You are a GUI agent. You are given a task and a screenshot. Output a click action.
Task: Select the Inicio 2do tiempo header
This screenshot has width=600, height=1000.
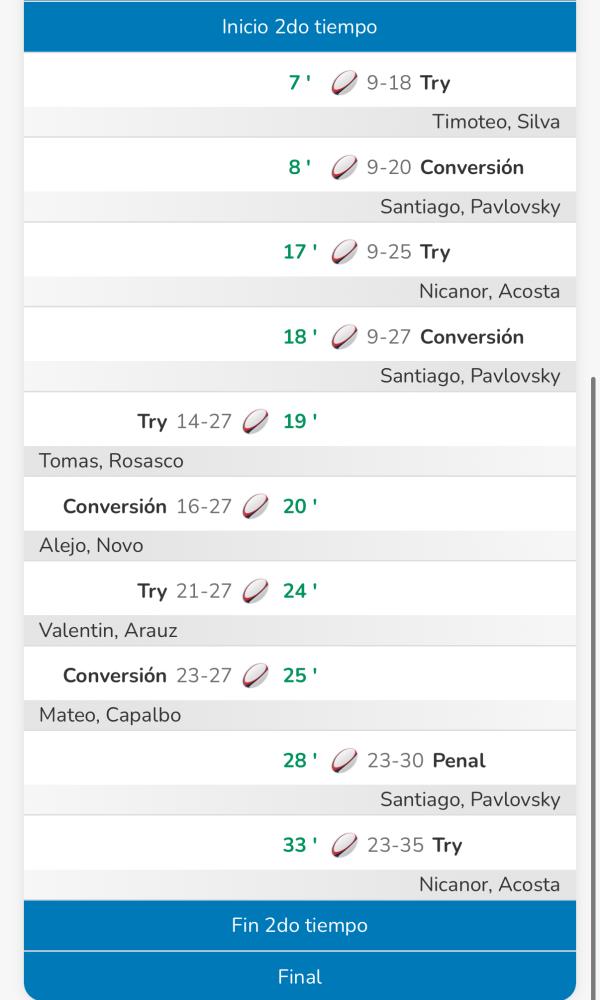pos(300,27)
